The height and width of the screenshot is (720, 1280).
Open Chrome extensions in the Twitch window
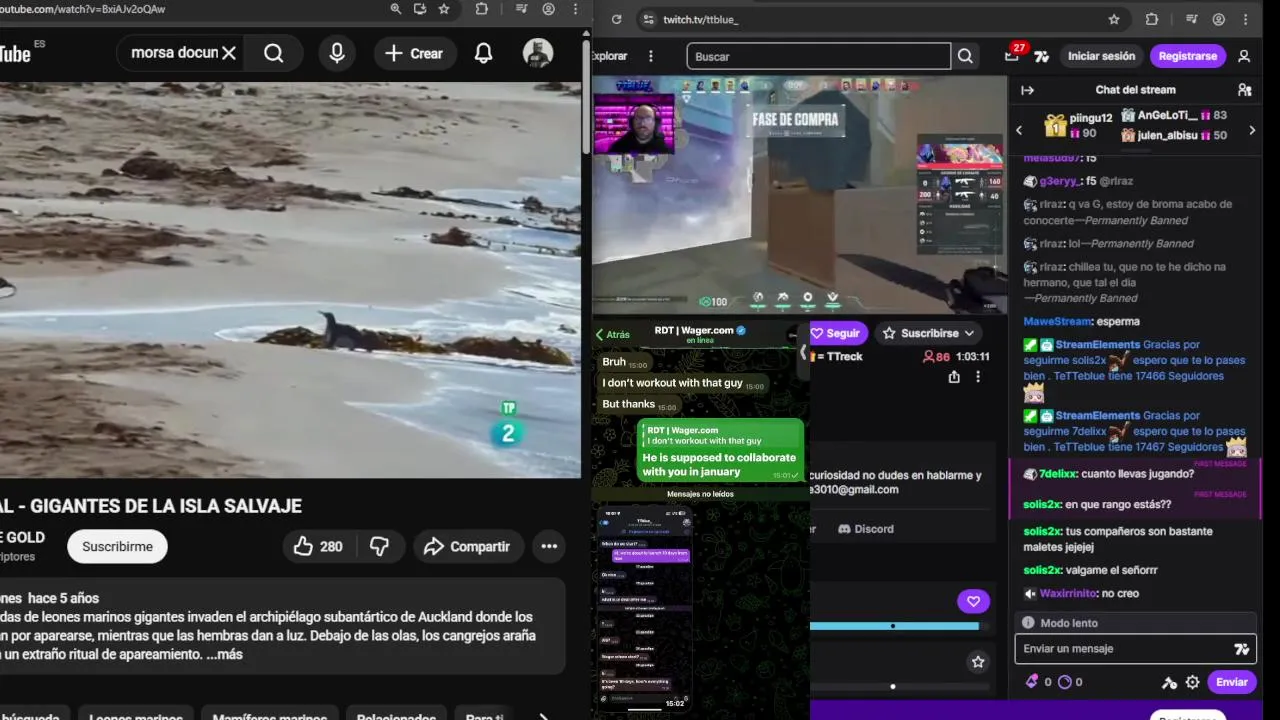tap(1152, 19)
